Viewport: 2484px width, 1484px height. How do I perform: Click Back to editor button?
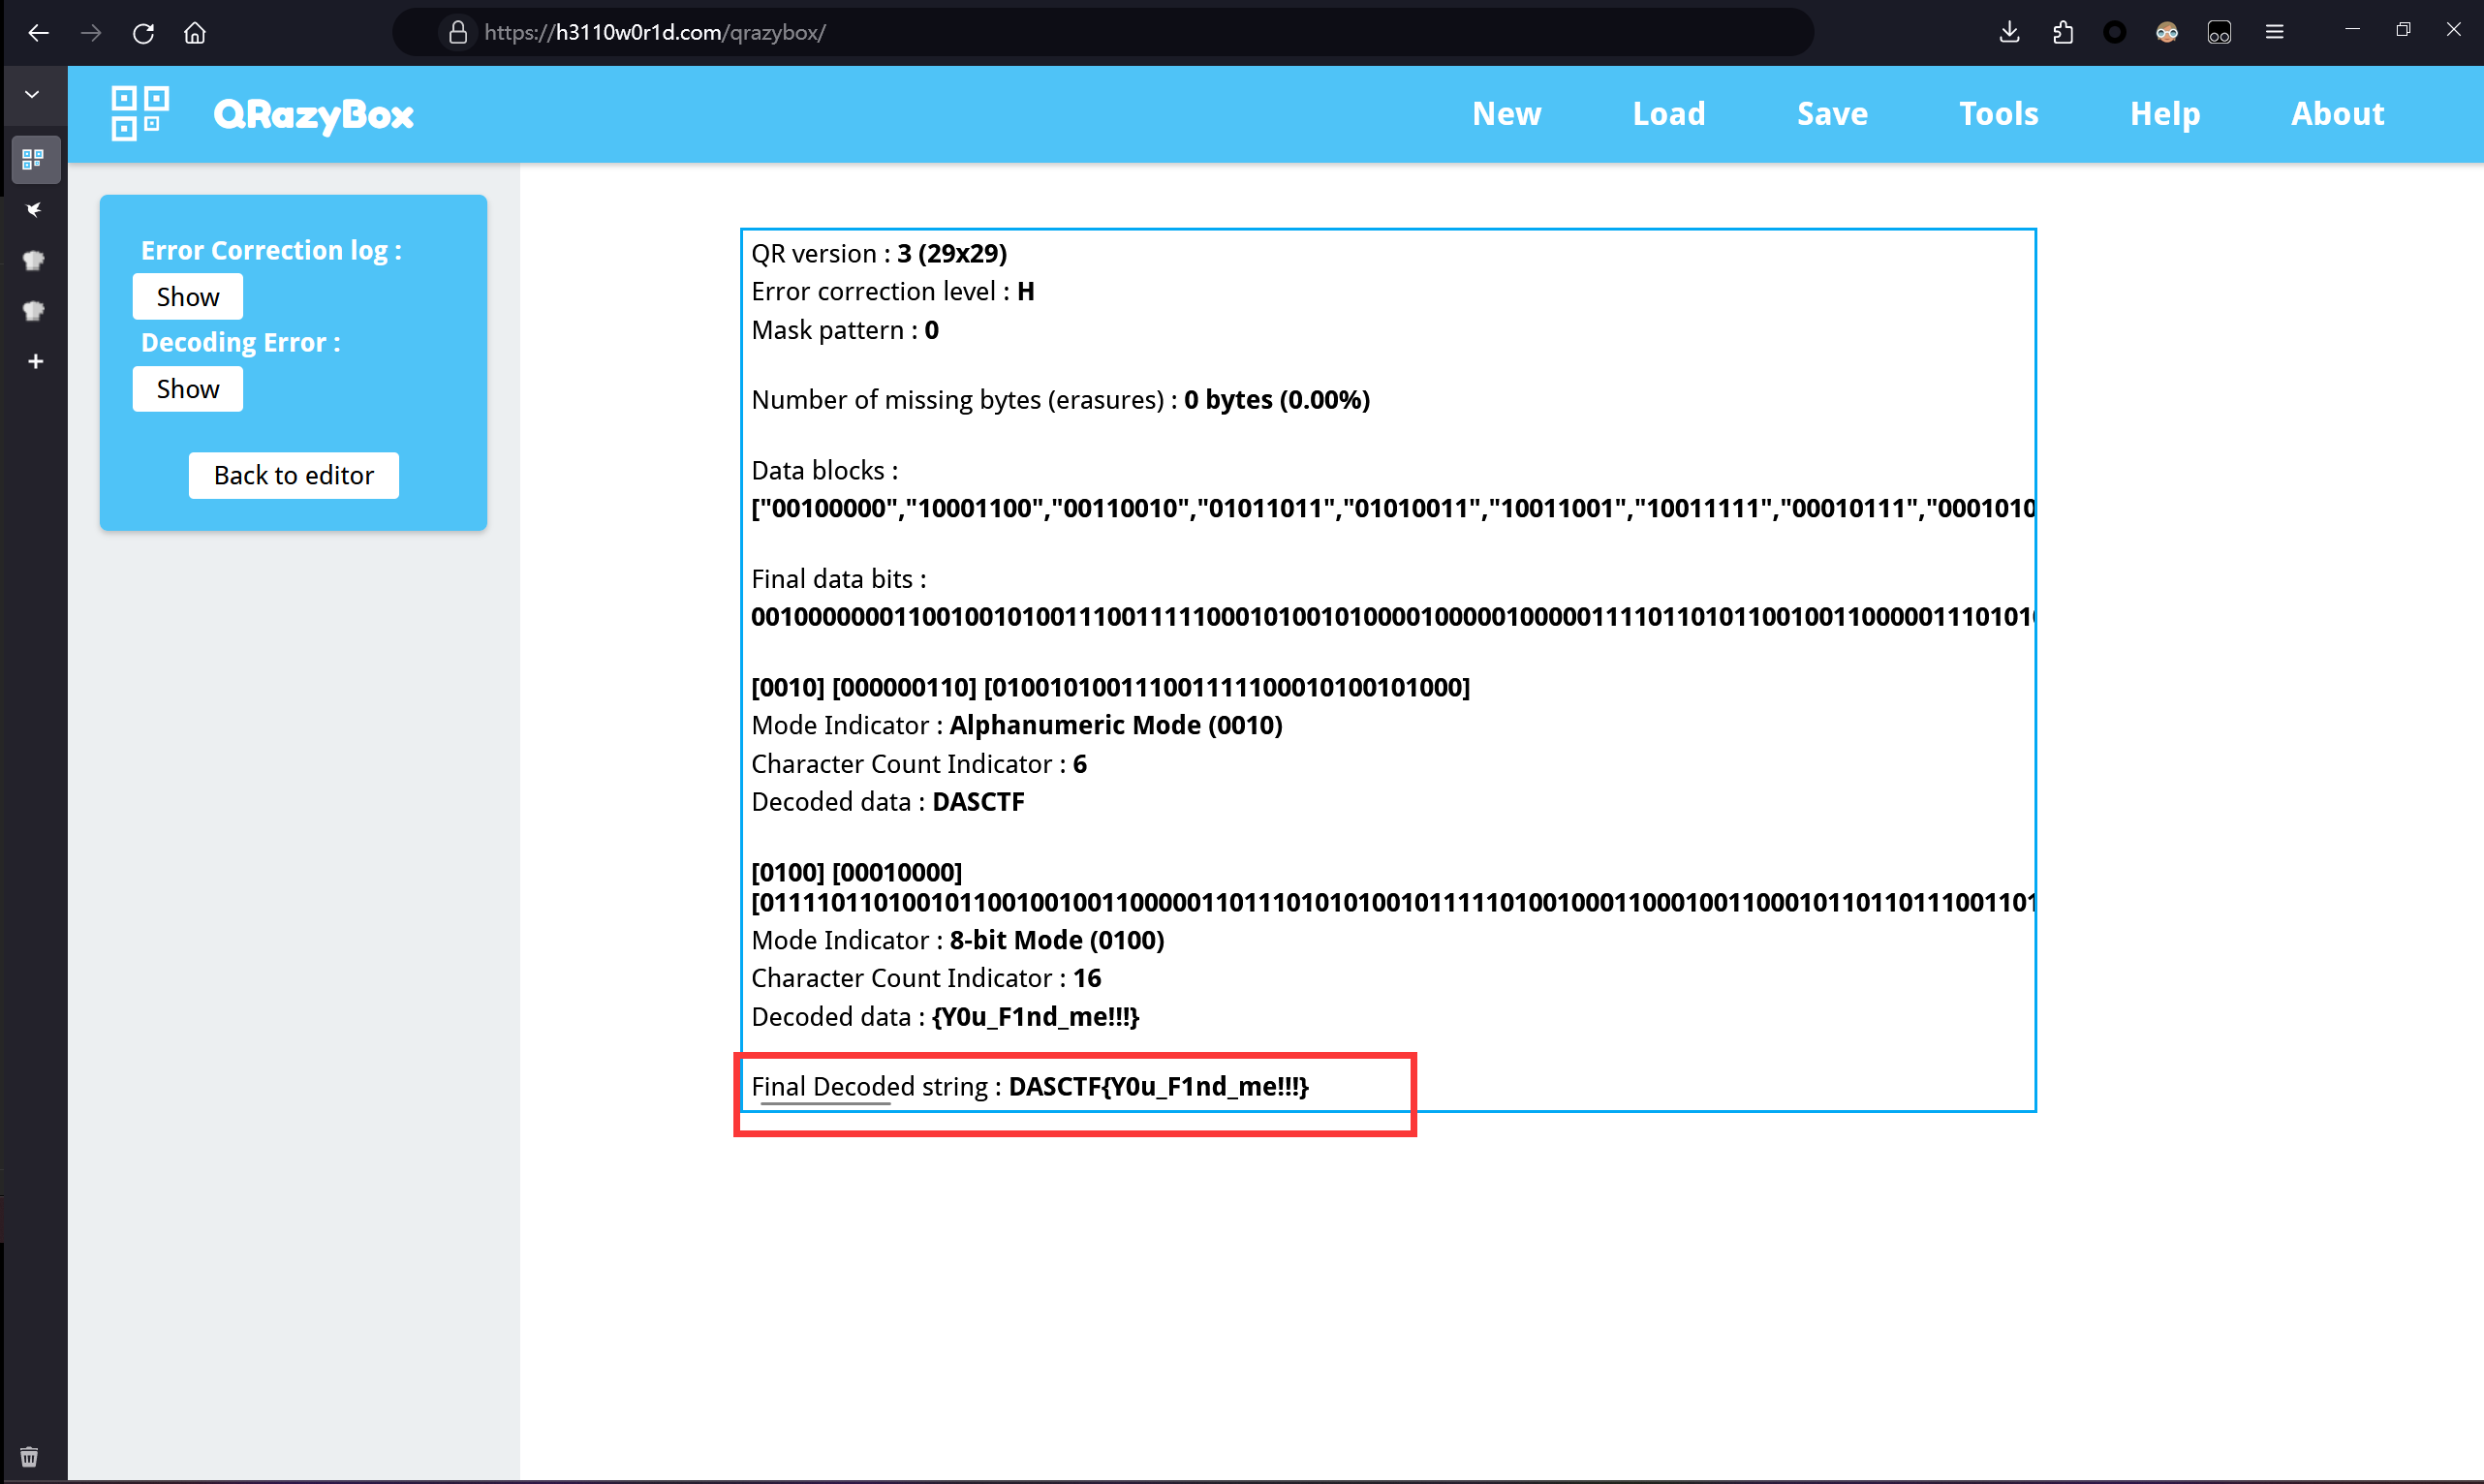294,475
